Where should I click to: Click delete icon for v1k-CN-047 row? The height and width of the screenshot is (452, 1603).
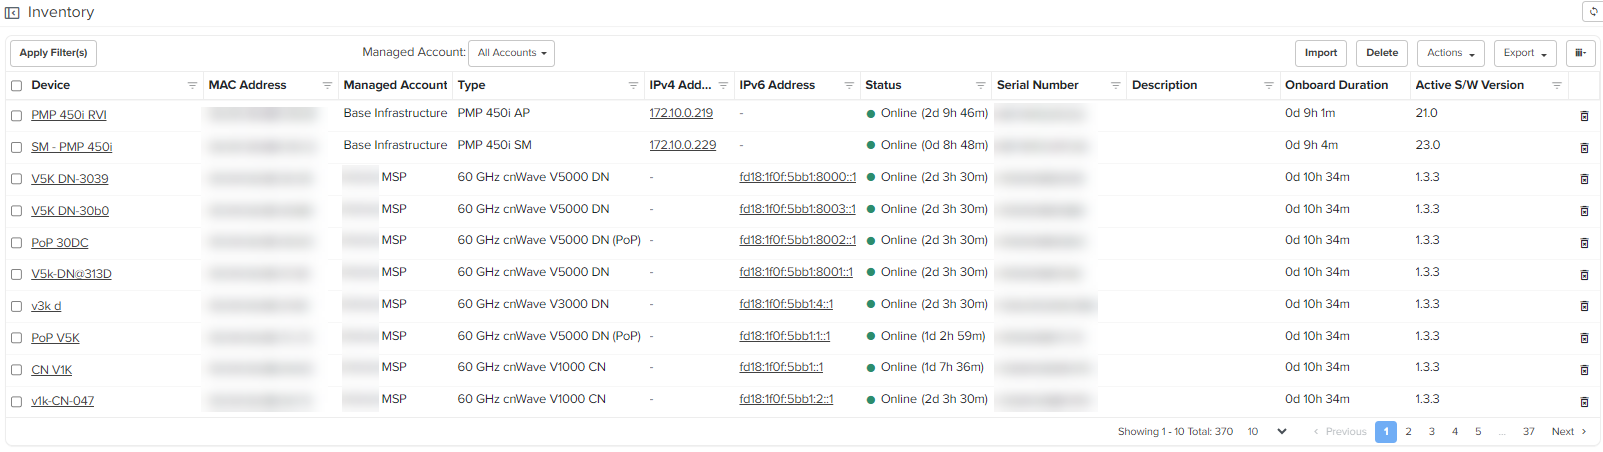pyautogui.click(x=1584, y=402)
